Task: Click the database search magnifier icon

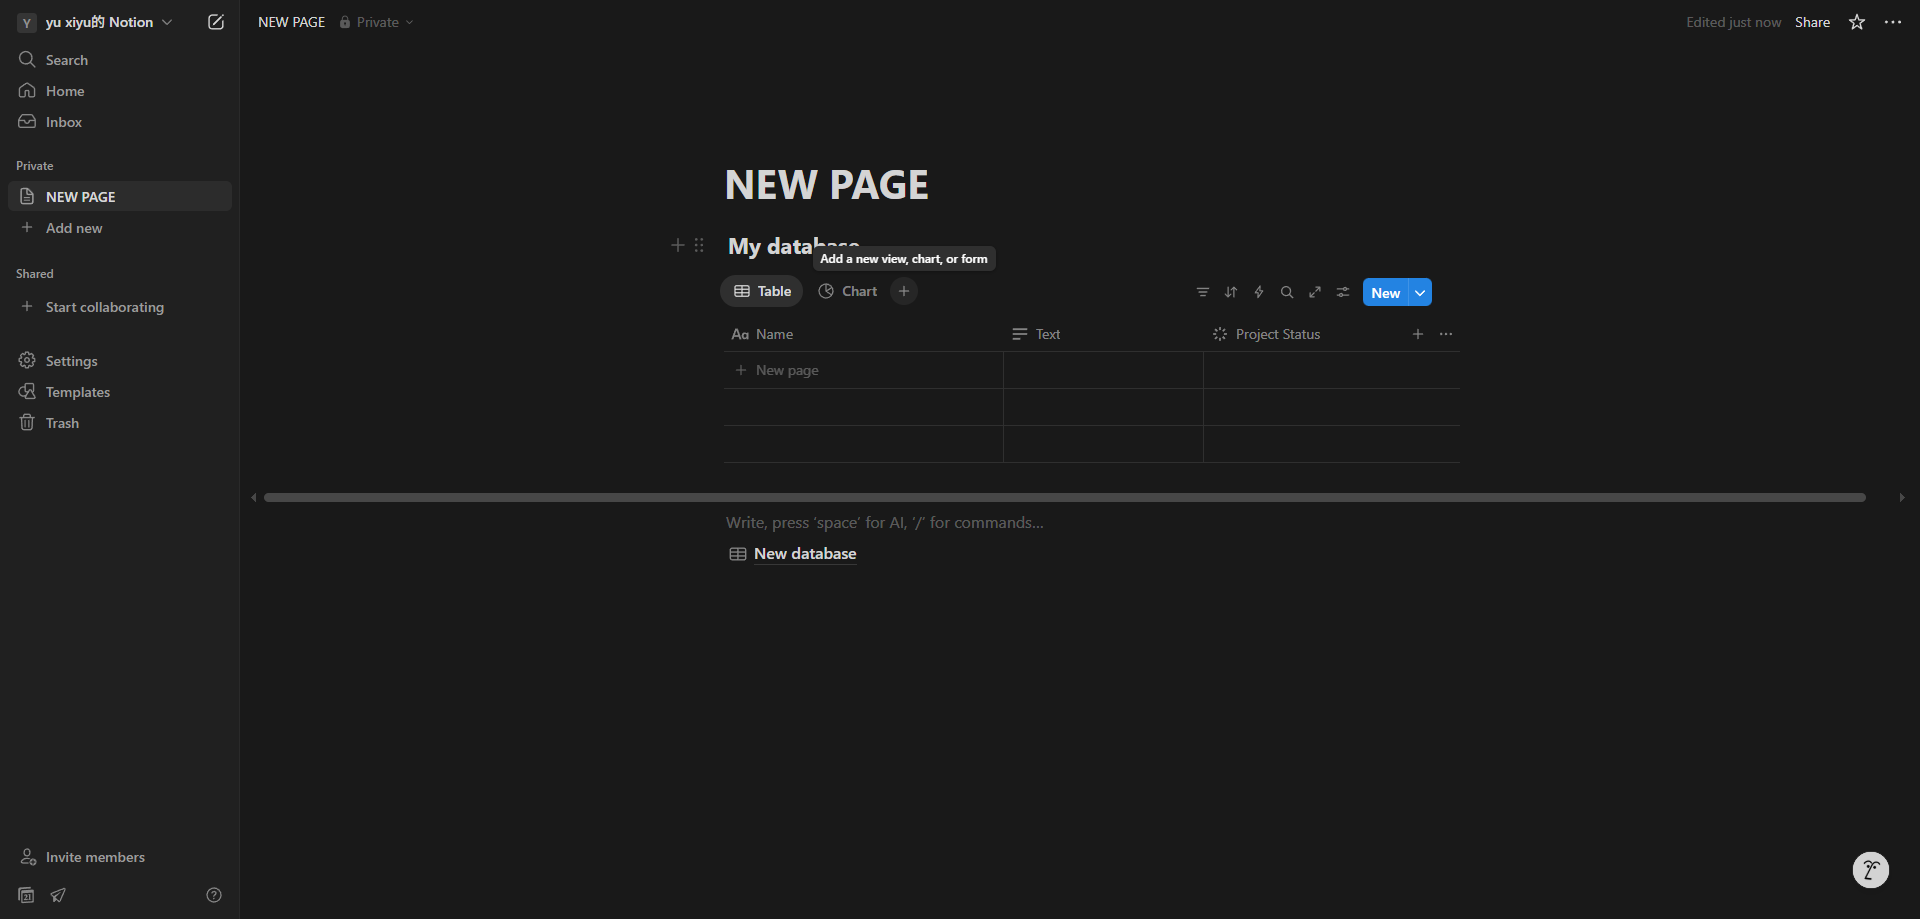Action: coord(1287,292)
